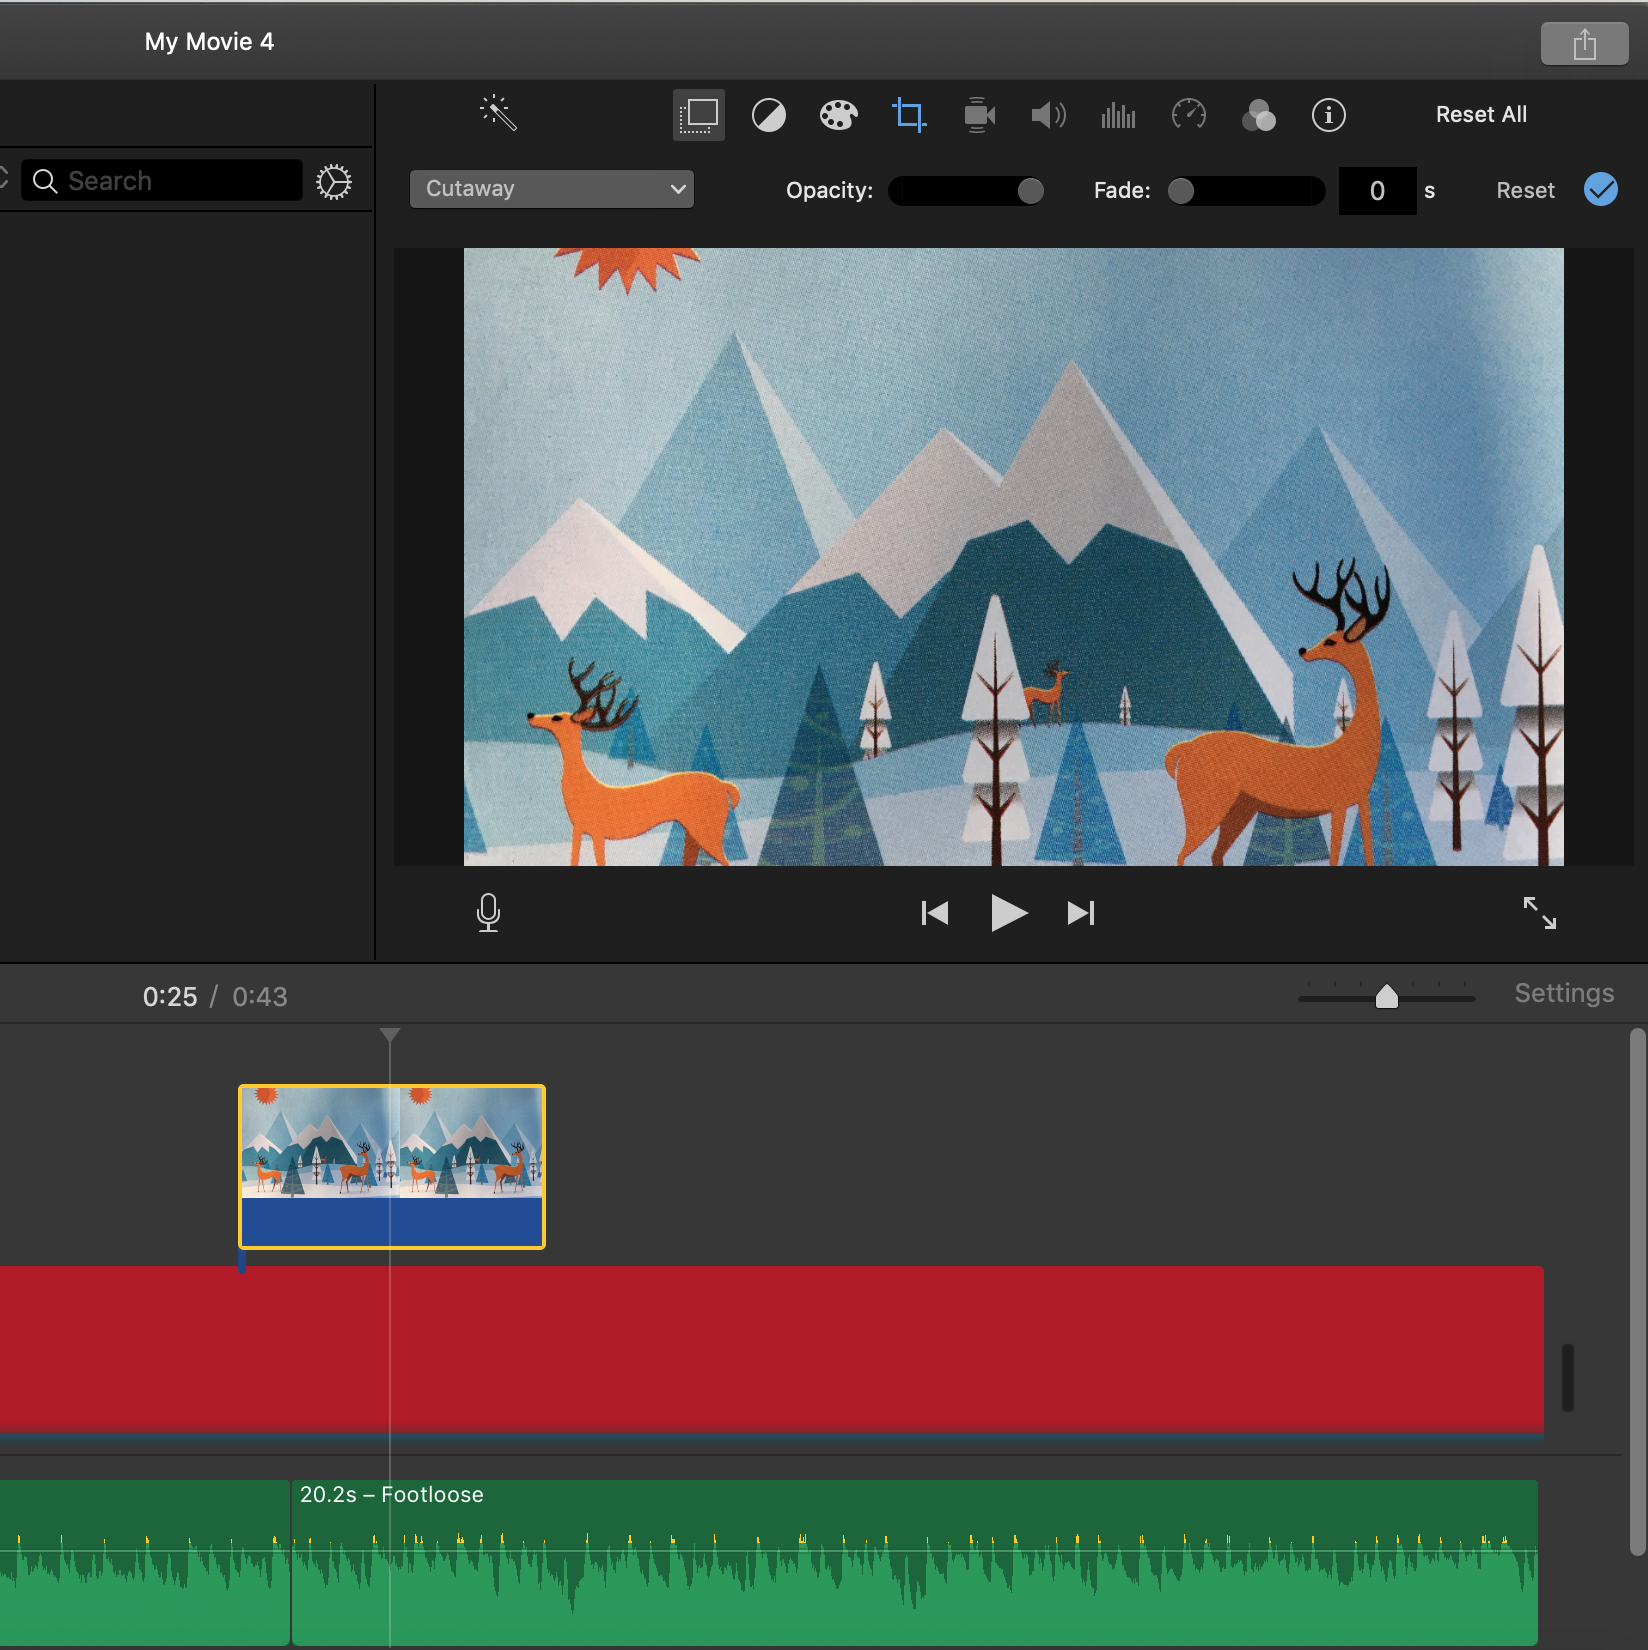Show clip information panel
1648x1650 pixels.
tap(1328, 115)
